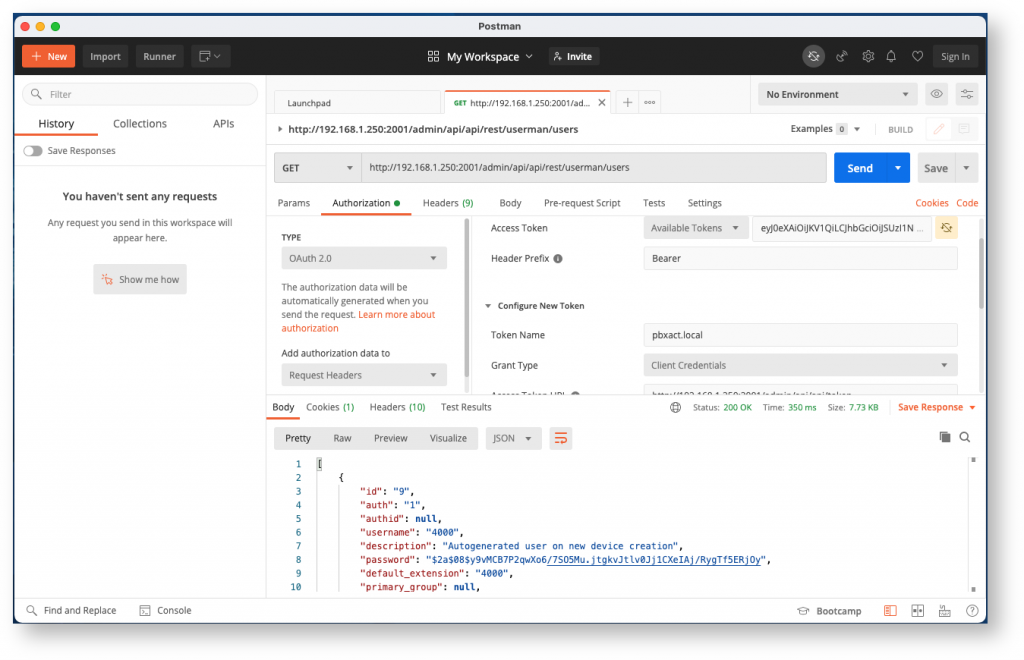This screenshot has height=660, width=1024.
Task: Open the notifications bell icon
Action: click(x=891, y=56)
